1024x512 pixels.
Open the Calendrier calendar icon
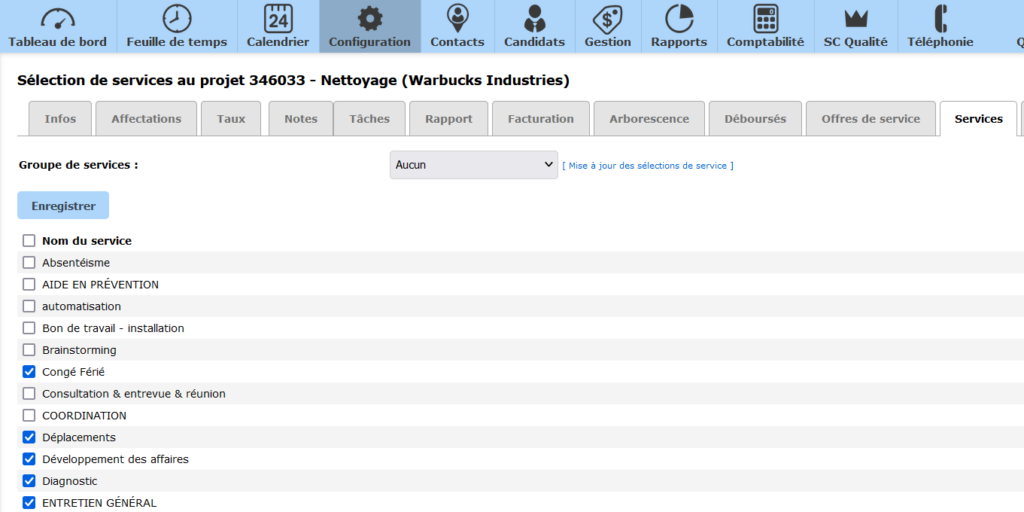point(278,18)
